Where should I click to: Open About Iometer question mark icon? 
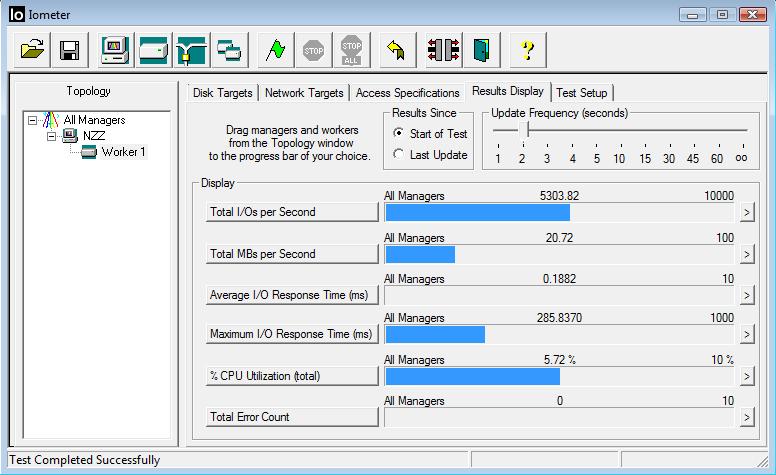click(528, 50)
